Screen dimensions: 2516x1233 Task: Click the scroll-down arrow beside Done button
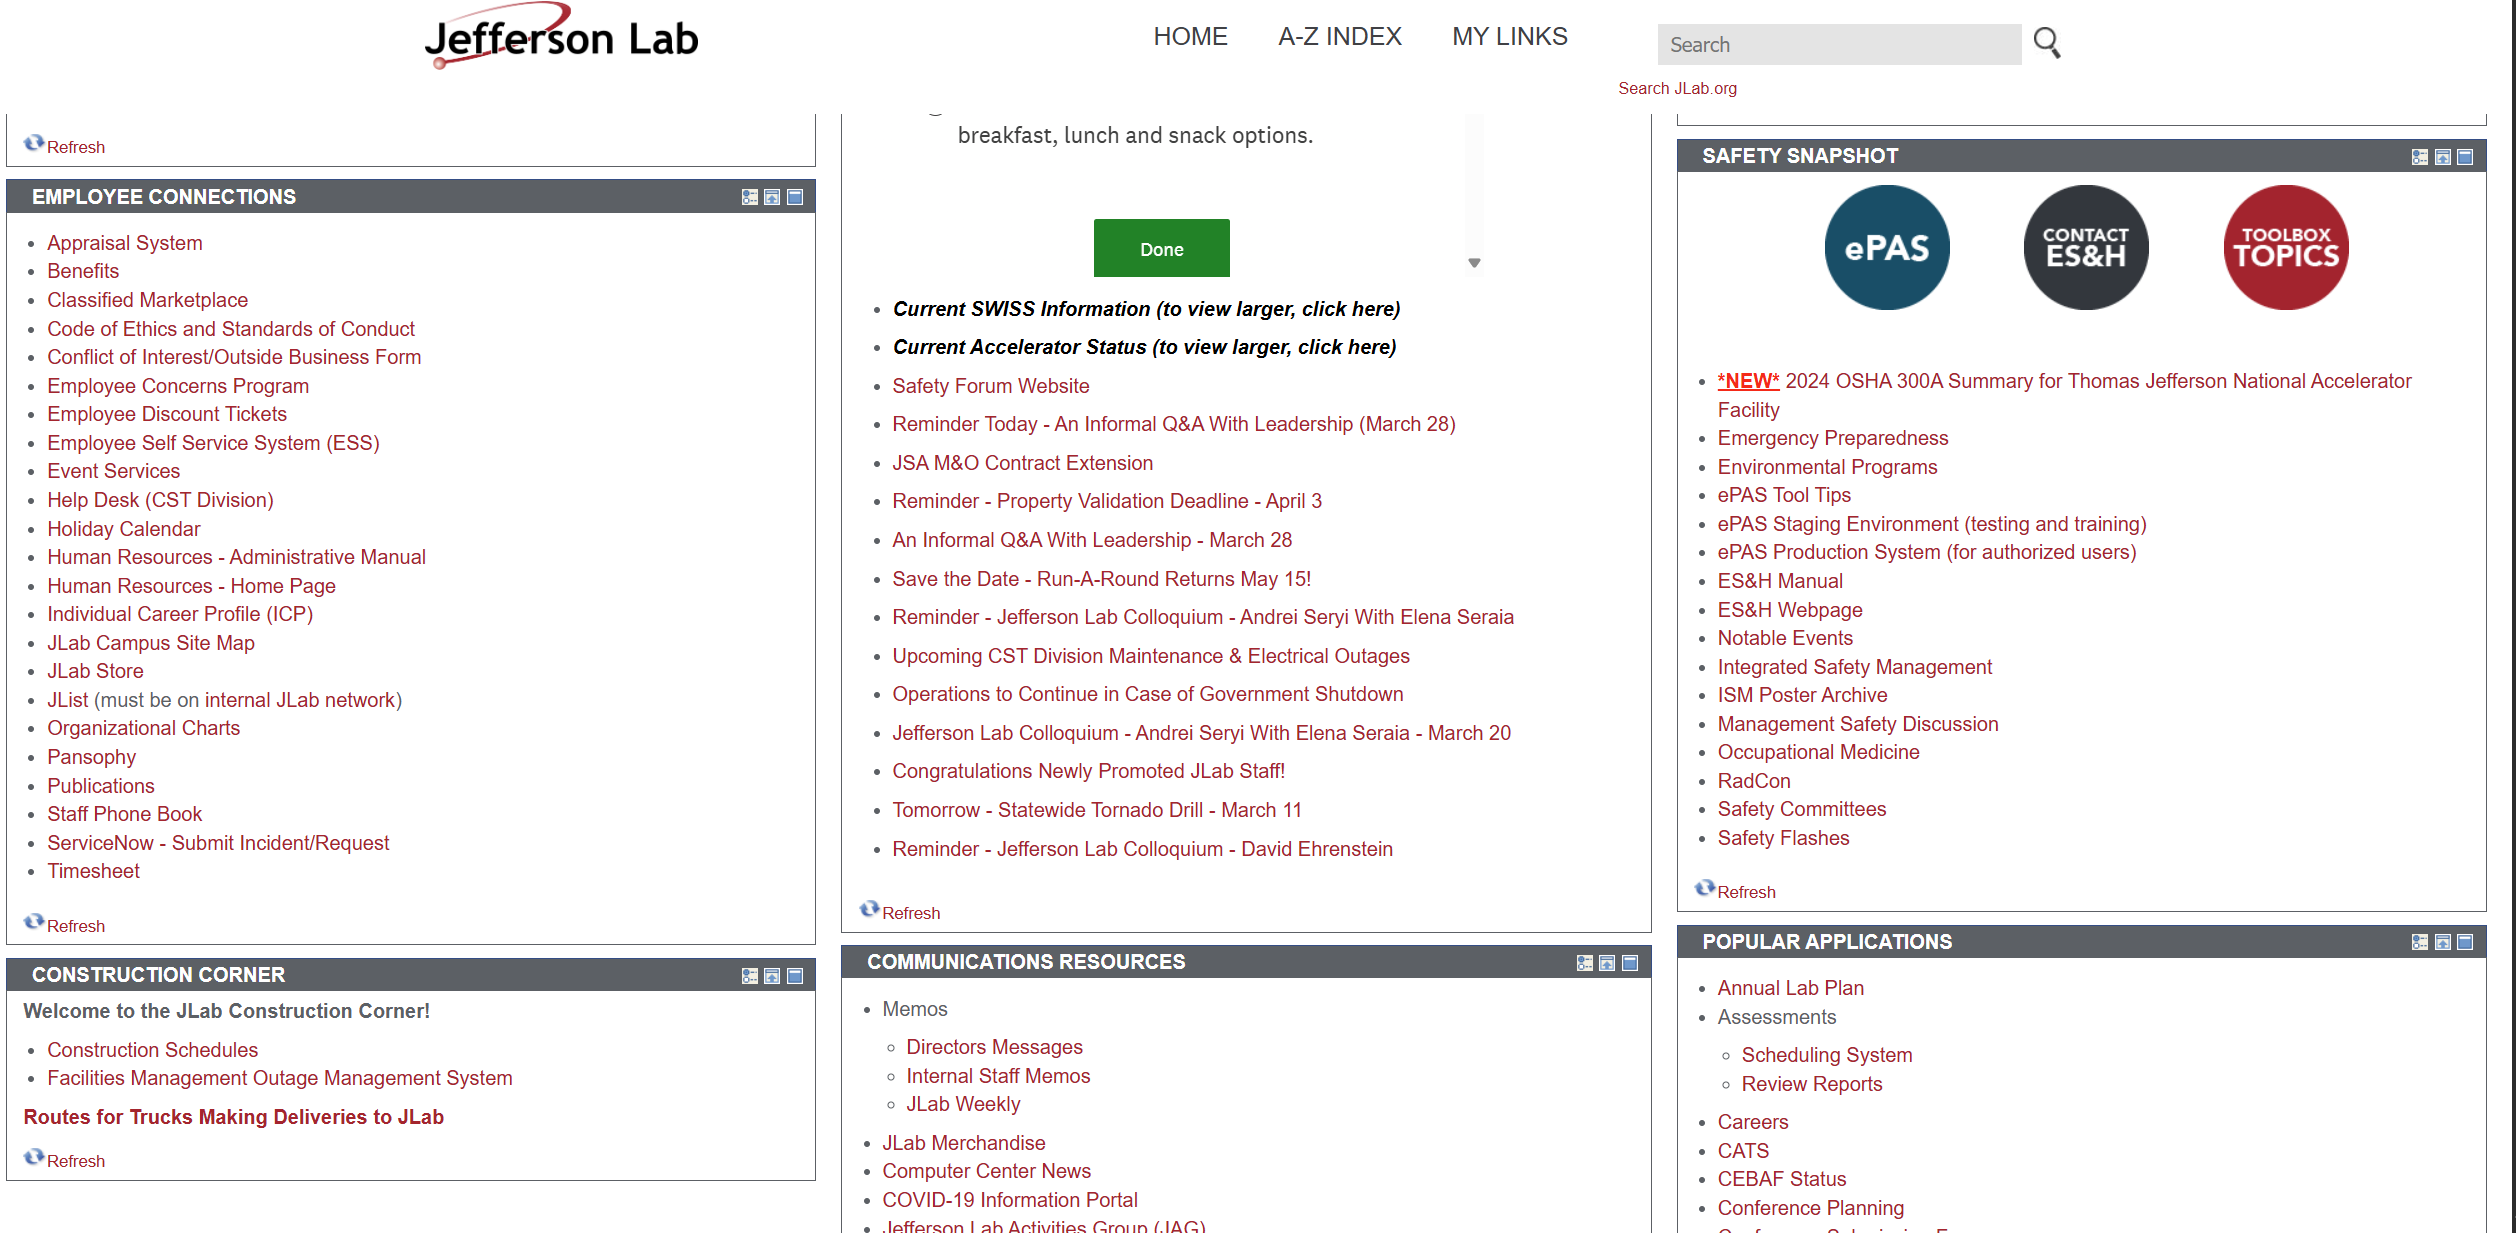(1474, 263)
